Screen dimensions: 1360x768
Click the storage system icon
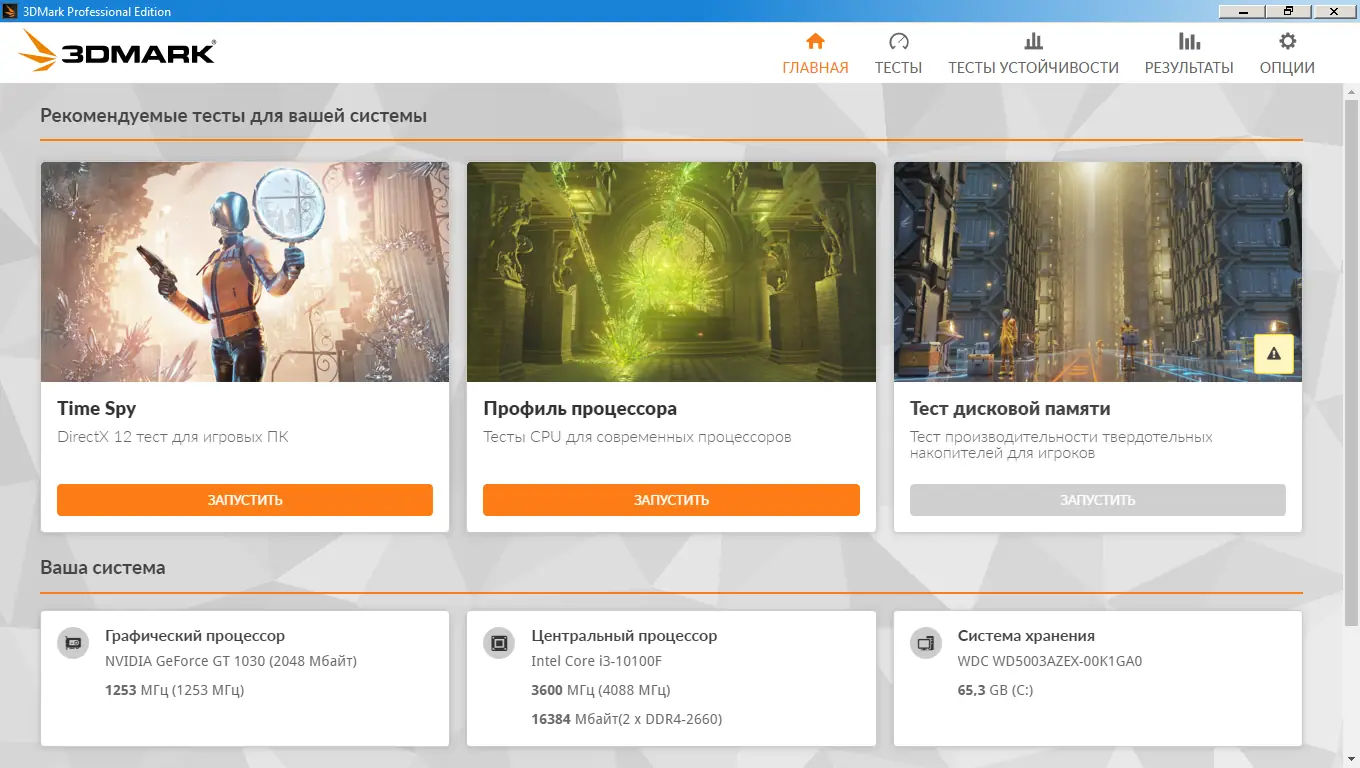point(925,643)
